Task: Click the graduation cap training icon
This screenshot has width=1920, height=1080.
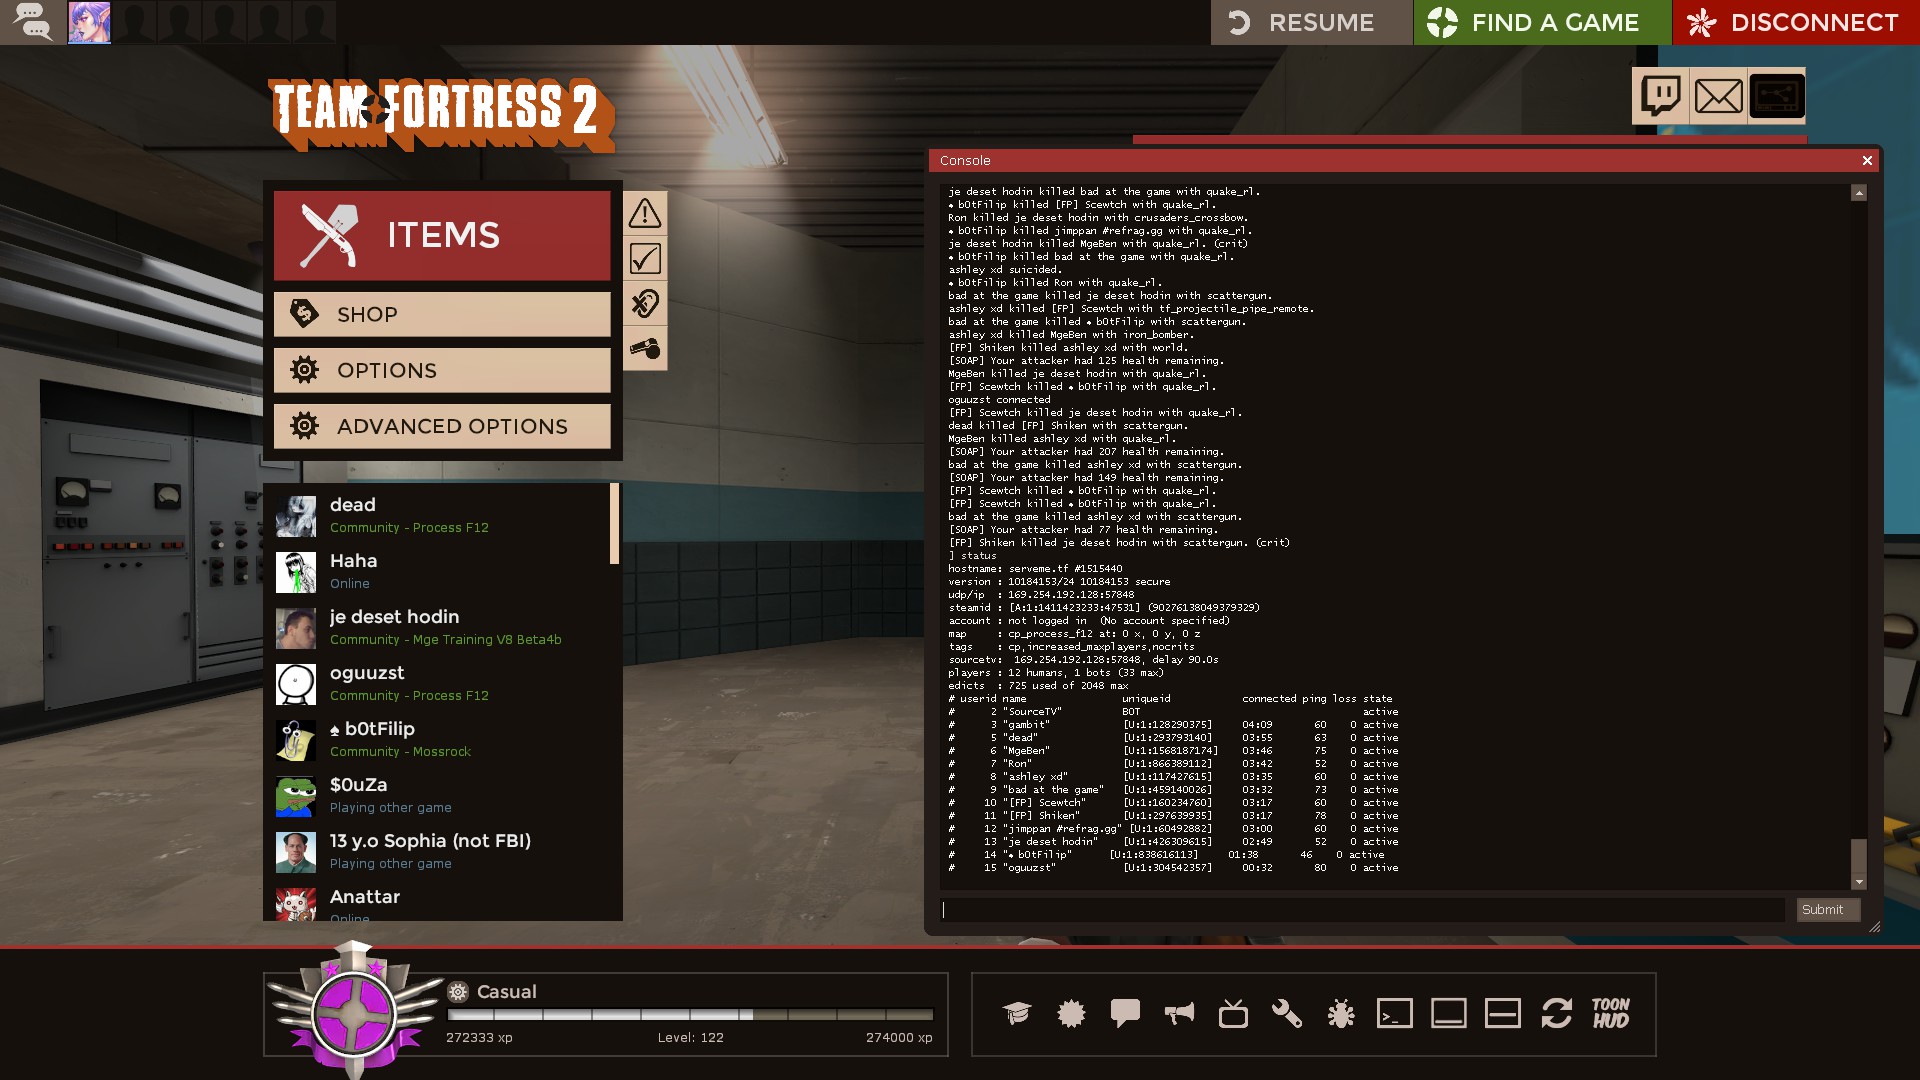Action: pyautogui.click(x=1017, y=1014)
